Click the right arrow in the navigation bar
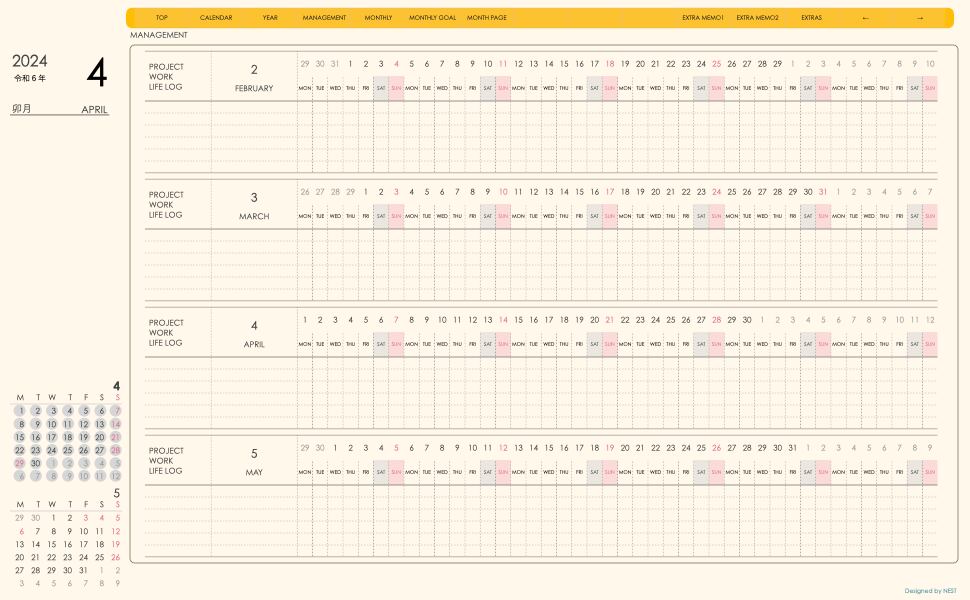970x600 pixels. 920,18
